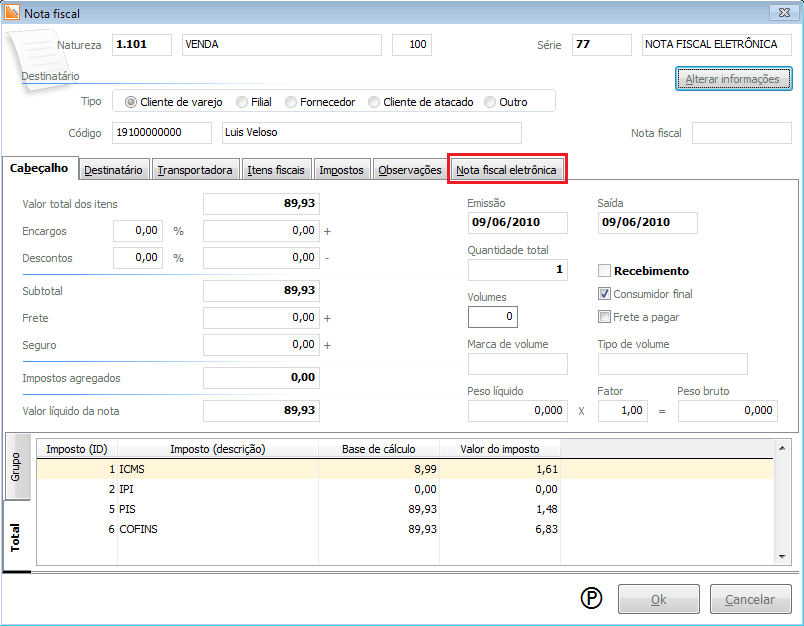Switch to the Itens fiscais tab

click(276, 170)
